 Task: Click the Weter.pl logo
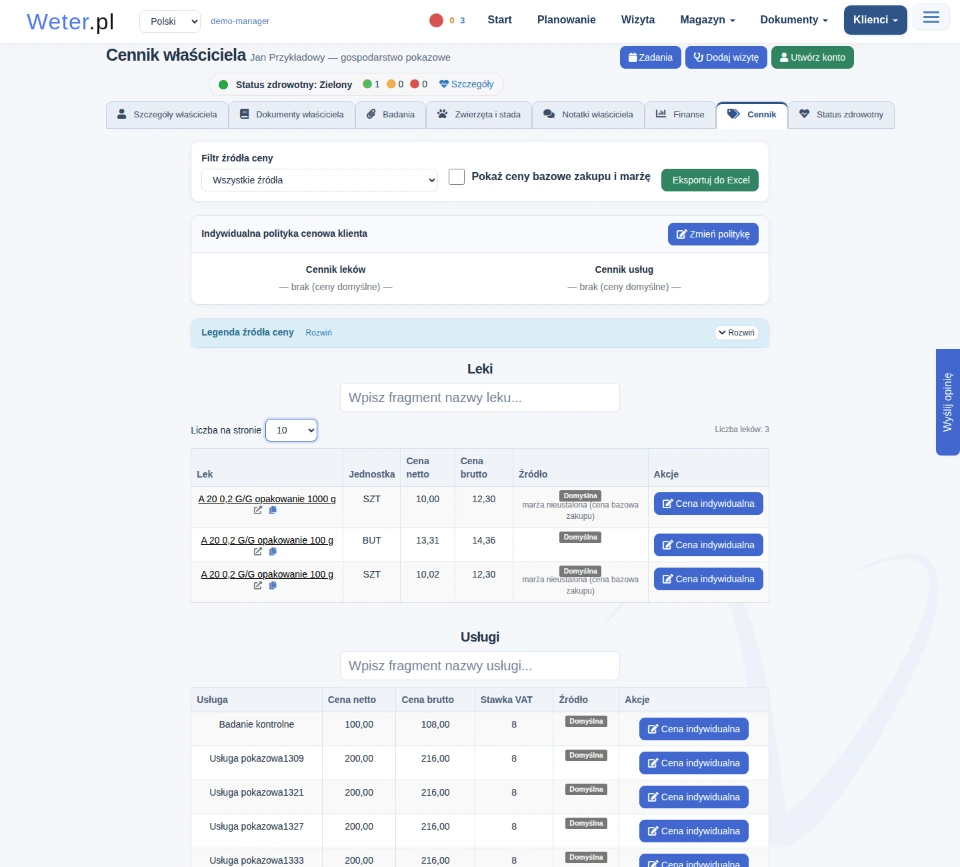(70, 21)
